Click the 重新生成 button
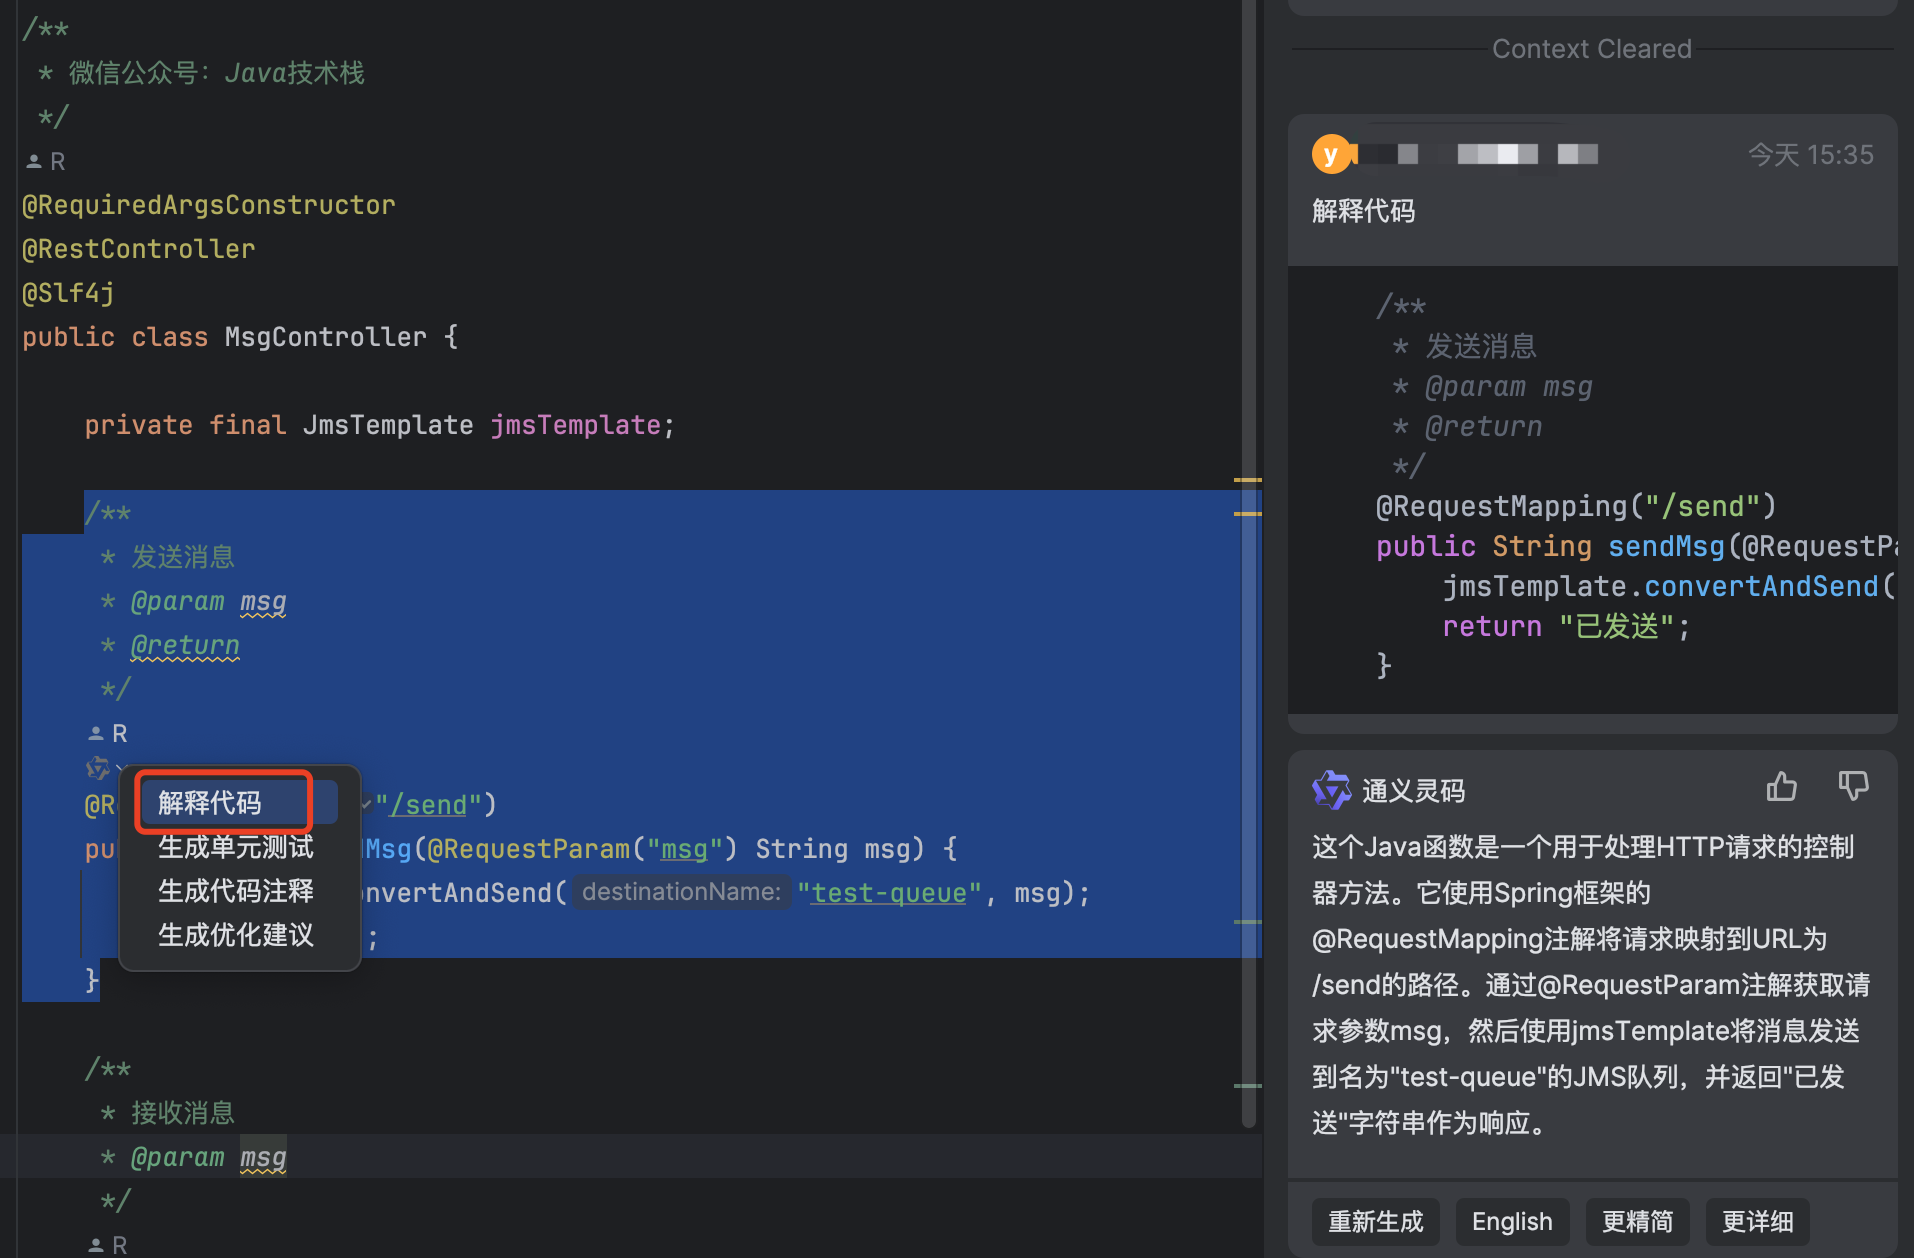 click(x=1375, y=1221)
